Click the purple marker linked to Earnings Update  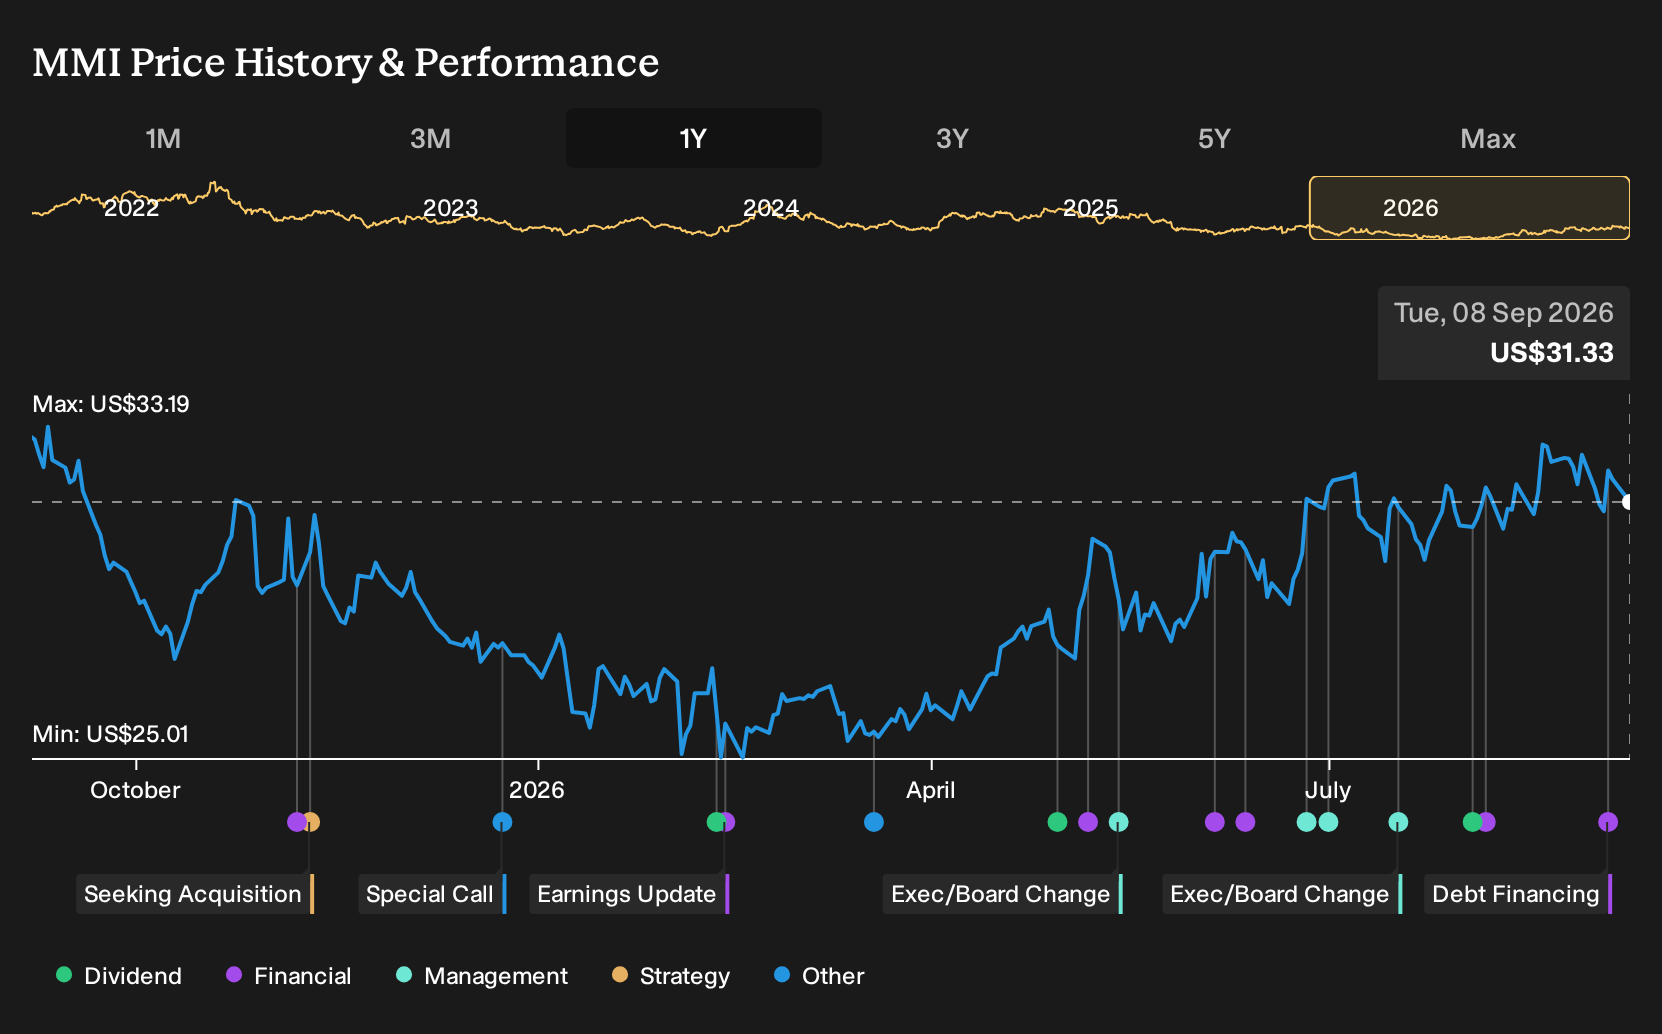[x=729, y=822]
